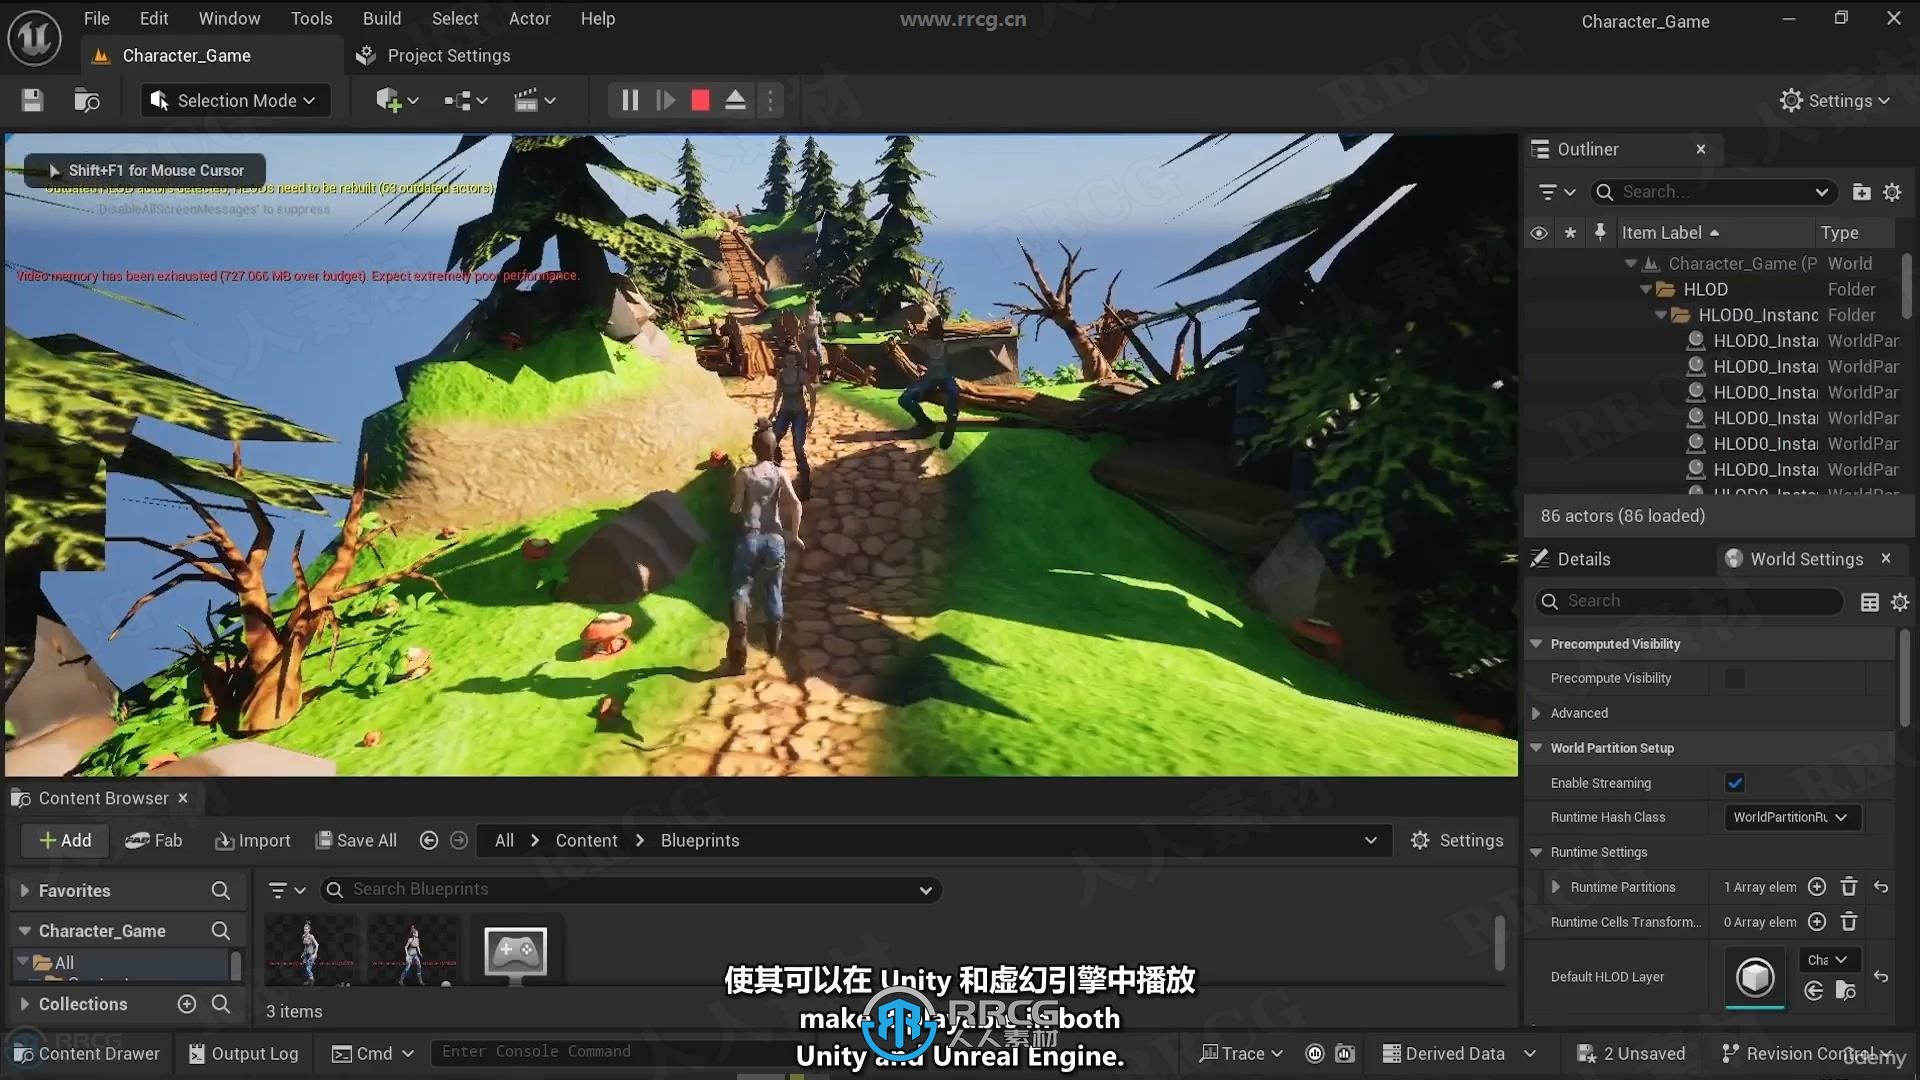Viewport: 1920px width, 1080px height.
Task: Click the Content breadcrumb path segment
Action: 586,841
